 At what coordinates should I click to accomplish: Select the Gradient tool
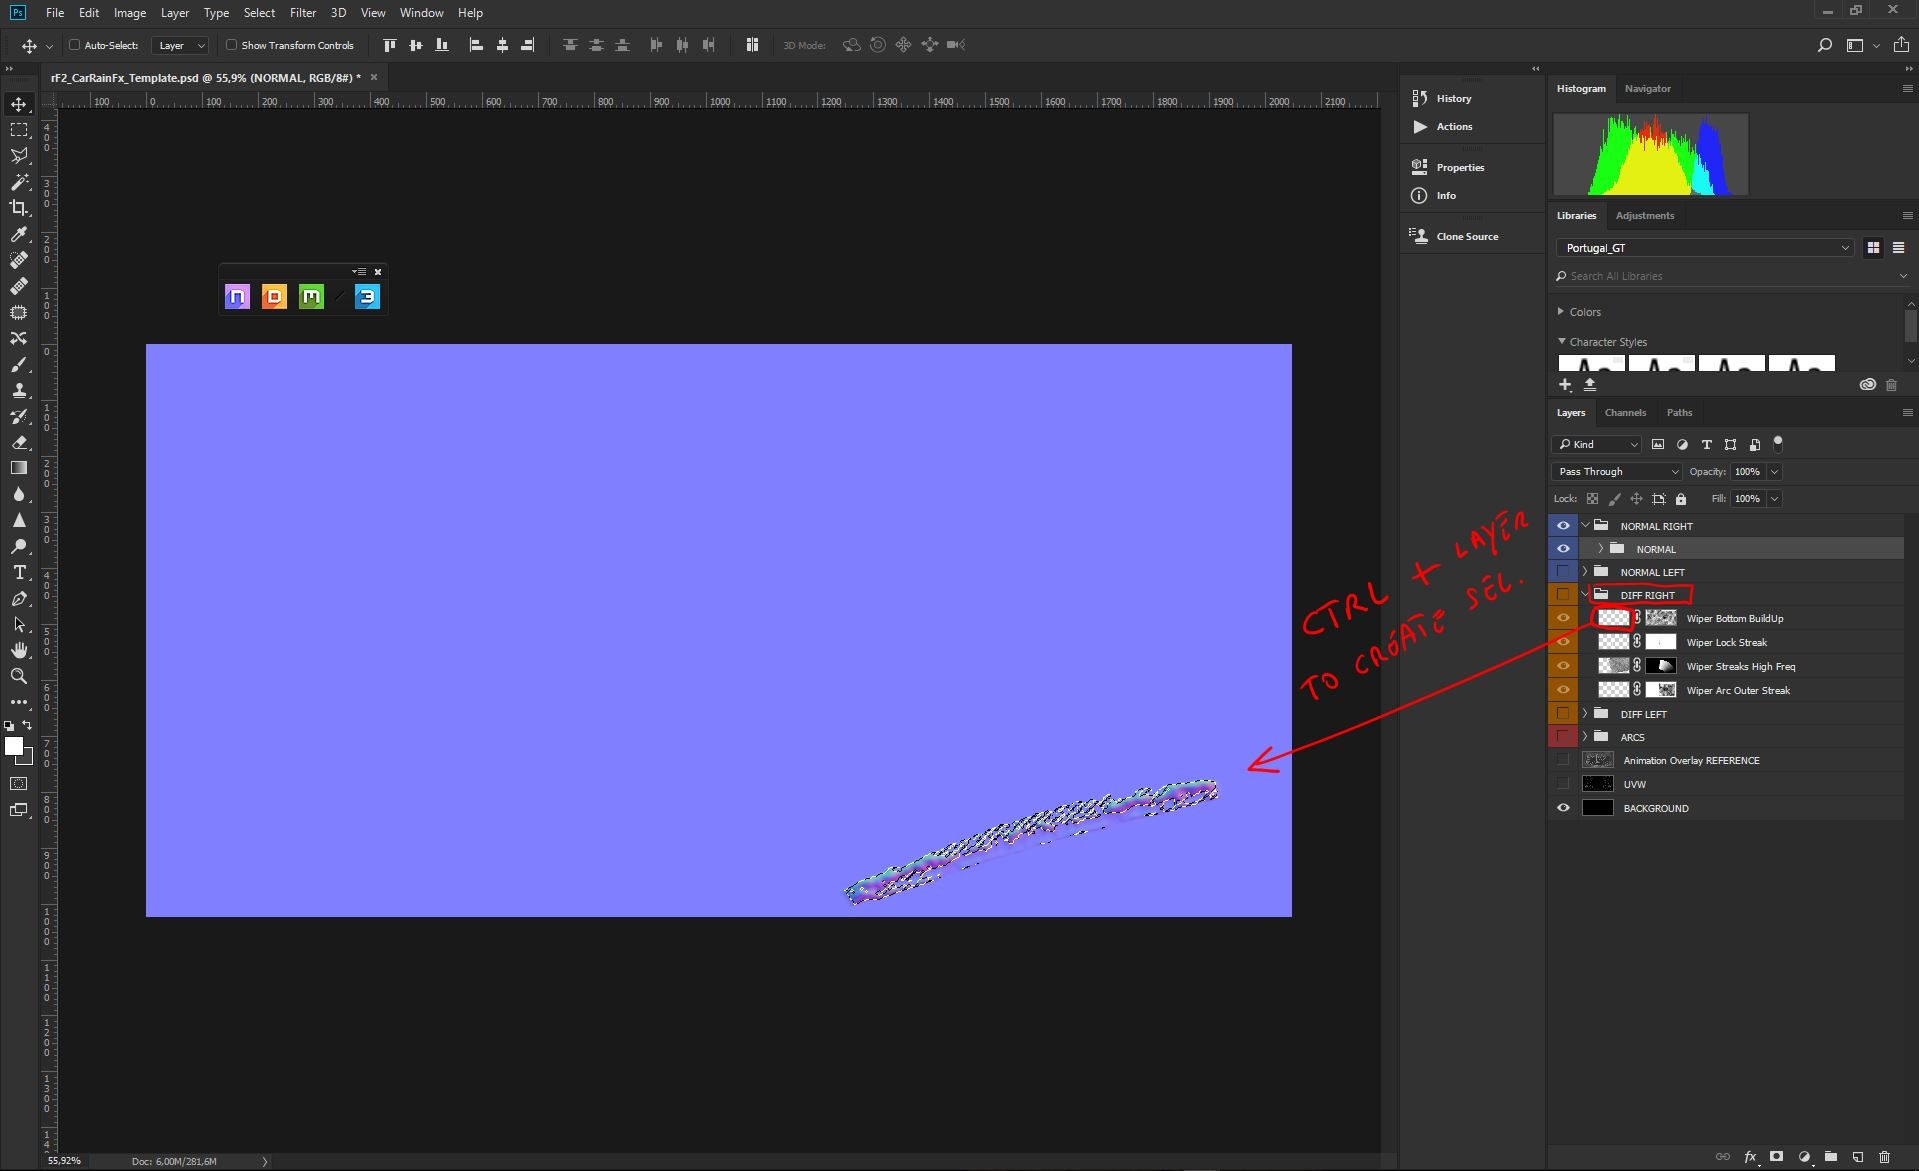click(x=19, y=468)
